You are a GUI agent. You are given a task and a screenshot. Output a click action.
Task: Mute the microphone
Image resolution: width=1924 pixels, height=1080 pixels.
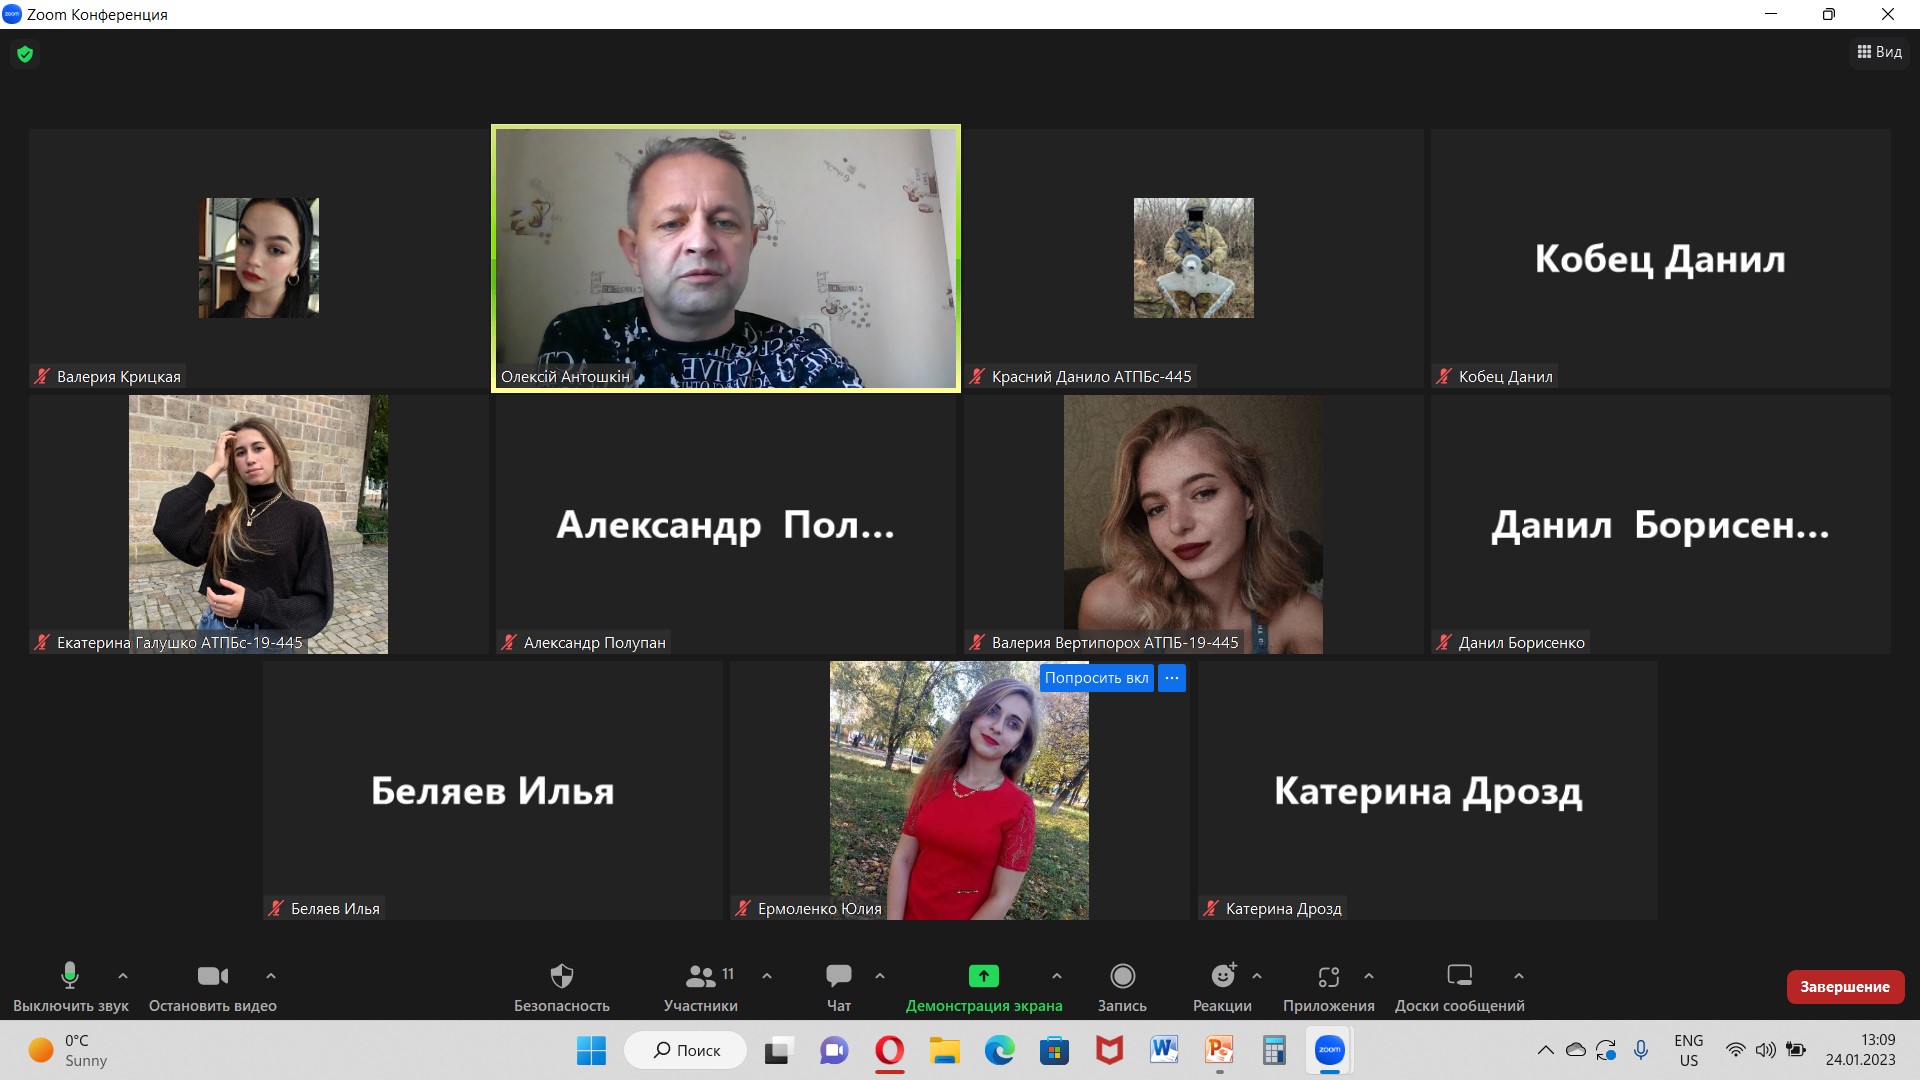pyautogui.click(x=70, y=986)
